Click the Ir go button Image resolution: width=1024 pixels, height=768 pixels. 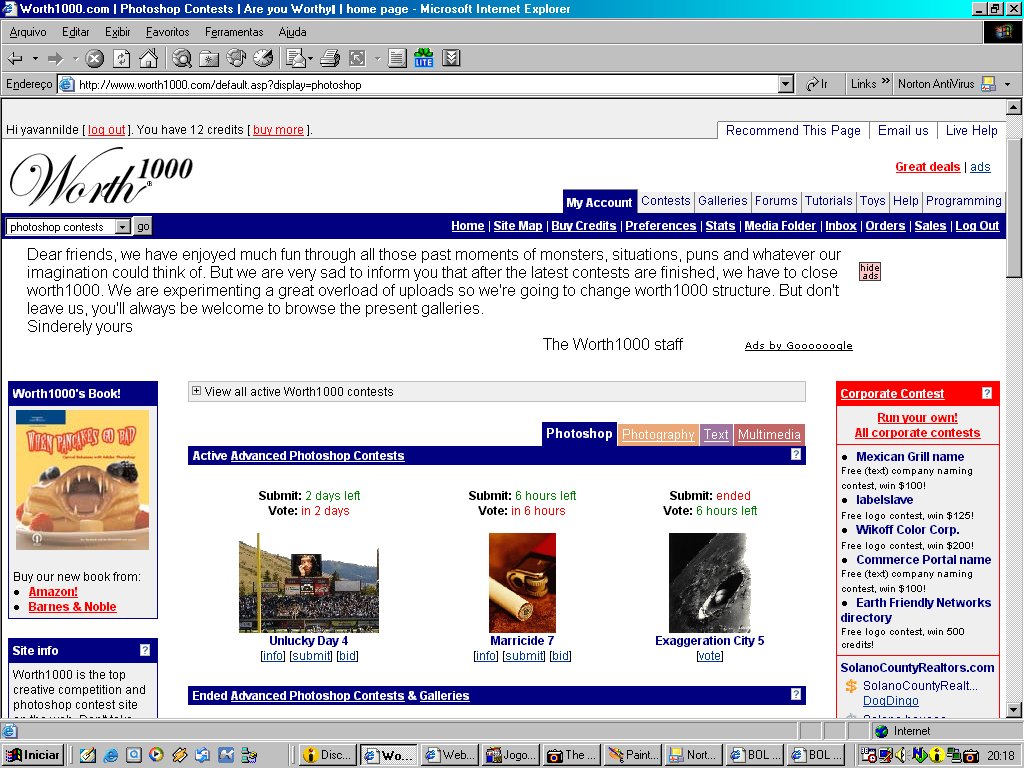point(817,84)
